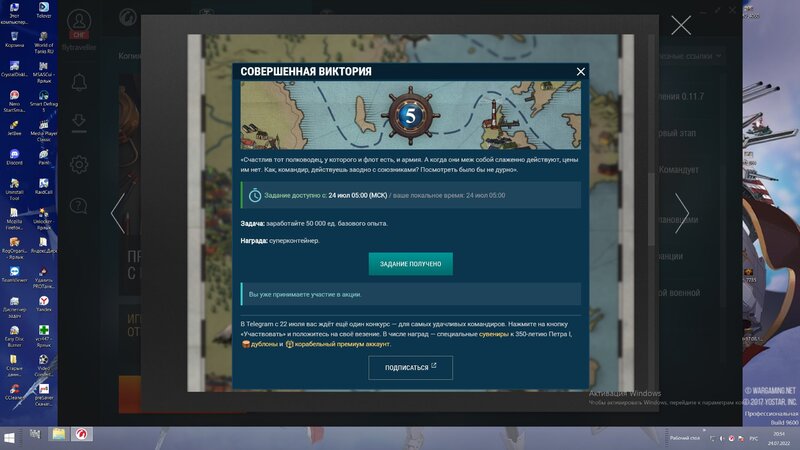Click the web page scrollbar thumb
This screenshot has height=450, width=800.
click(x=651, y=209)
